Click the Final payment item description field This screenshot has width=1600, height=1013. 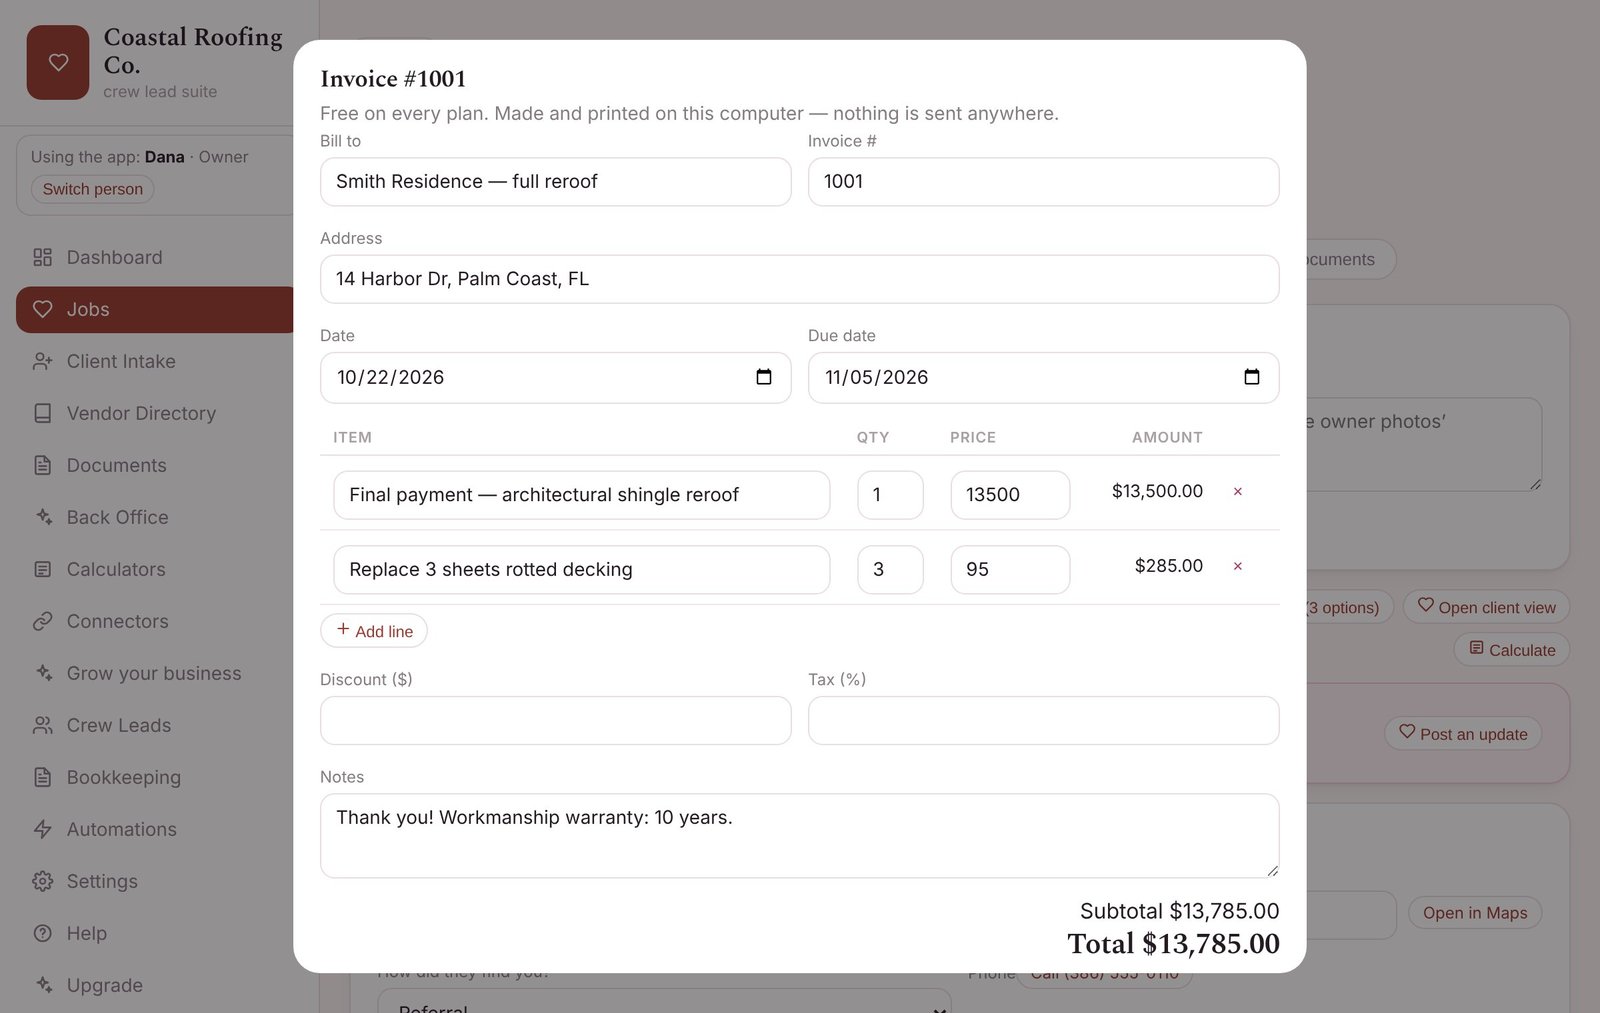point(582,495)
